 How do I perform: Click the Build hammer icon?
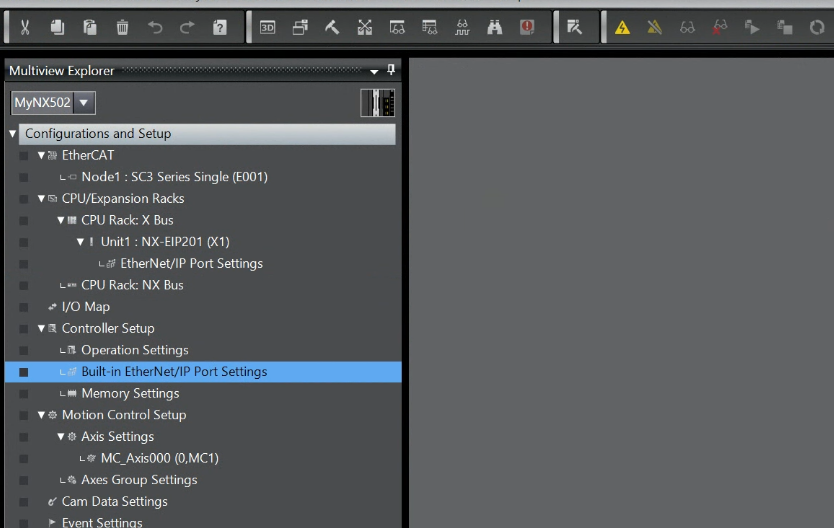click(332, 28)
